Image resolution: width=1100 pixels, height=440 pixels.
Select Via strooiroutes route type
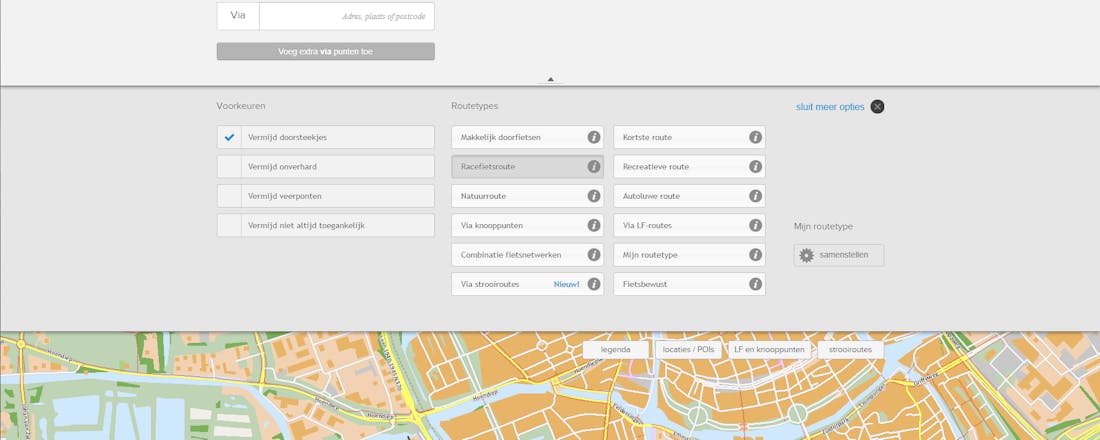pos(528,284)
